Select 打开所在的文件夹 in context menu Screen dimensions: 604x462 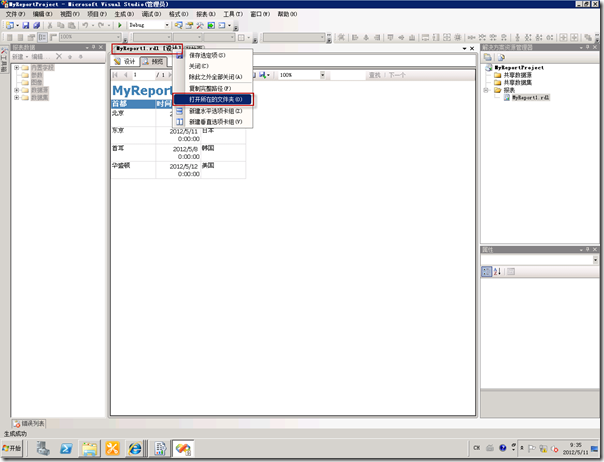coord(215,99)
